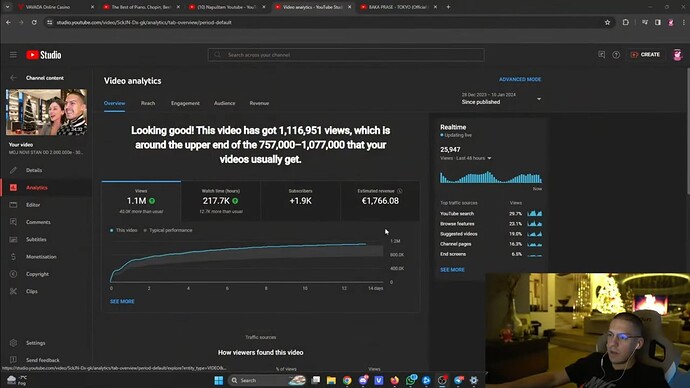Go back to Channel content arrow
The width and height of the screenshot is (690, 388).
pos(13,78)
